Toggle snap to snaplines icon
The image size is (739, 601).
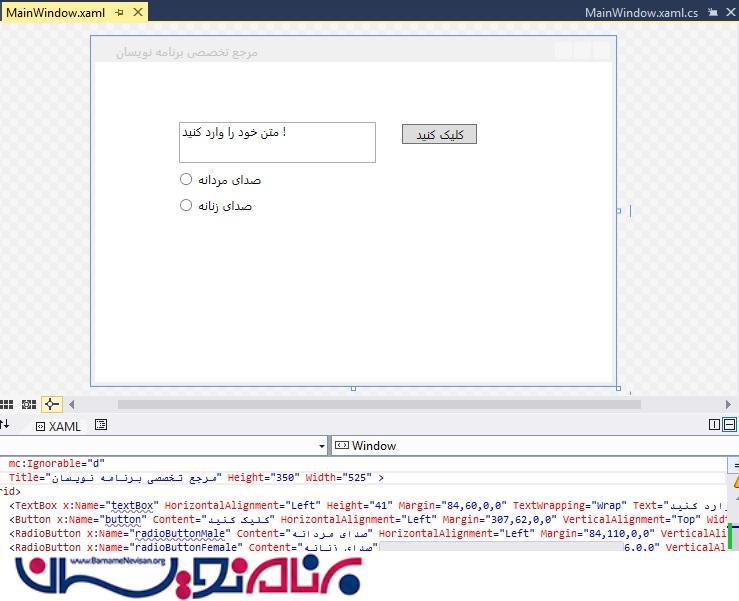(x=52, y=405)
